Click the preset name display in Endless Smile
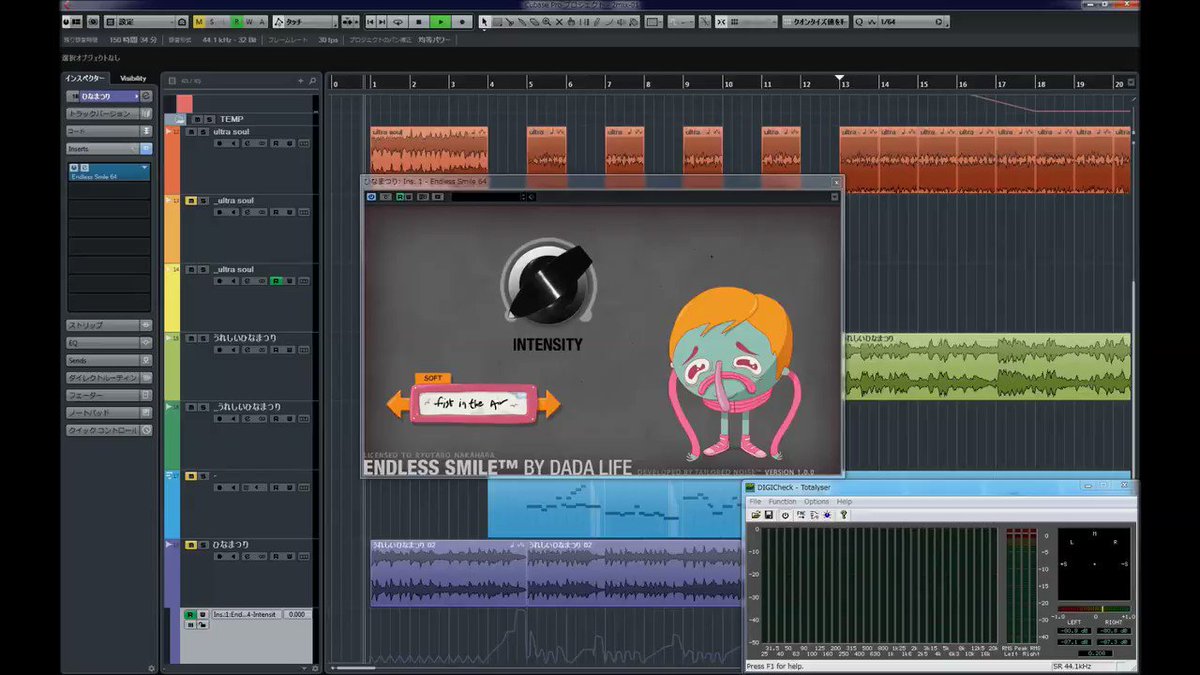Image resolution: width=1200 pixels, height=675 pixels. point(475,404)
